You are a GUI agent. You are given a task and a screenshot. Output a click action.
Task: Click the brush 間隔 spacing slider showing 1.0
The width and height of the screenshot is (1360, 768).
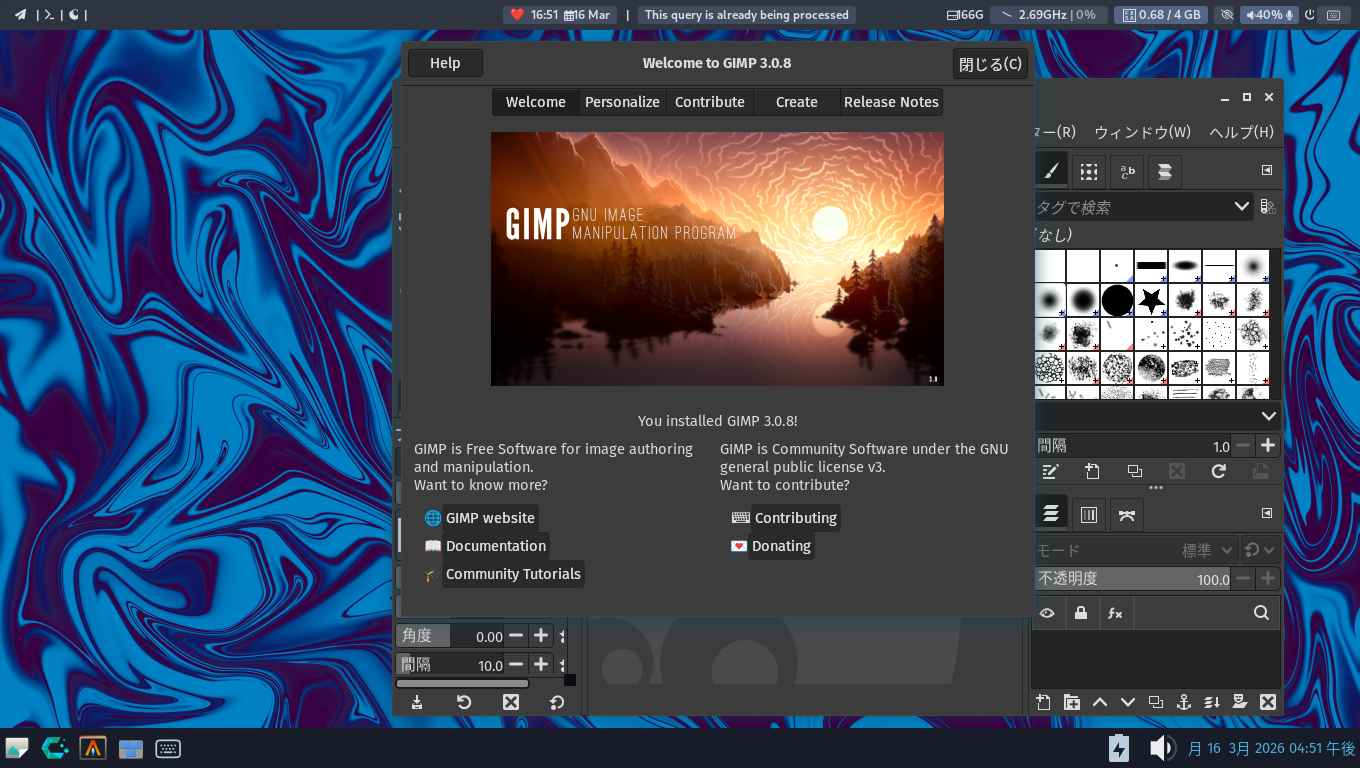(x=1133, y=446)
